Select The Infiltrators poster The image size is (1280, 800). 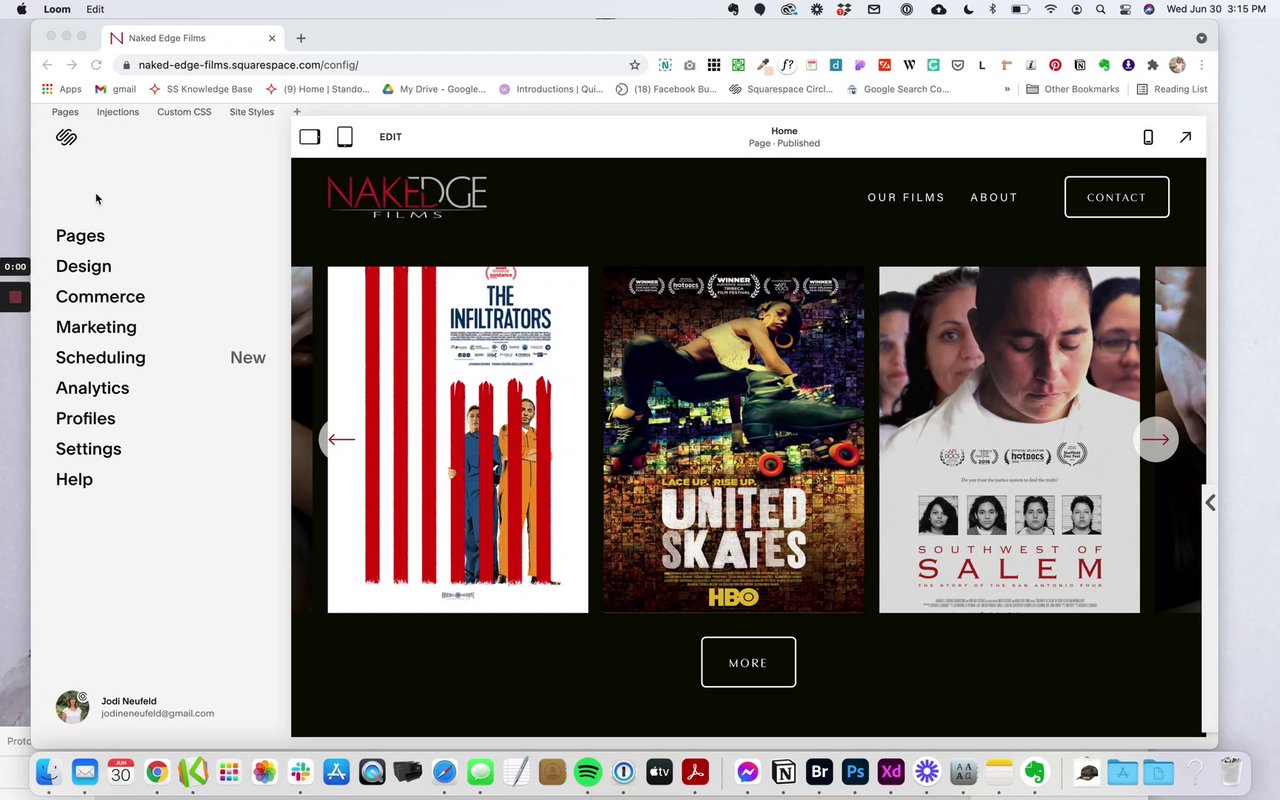click(458, 439)
